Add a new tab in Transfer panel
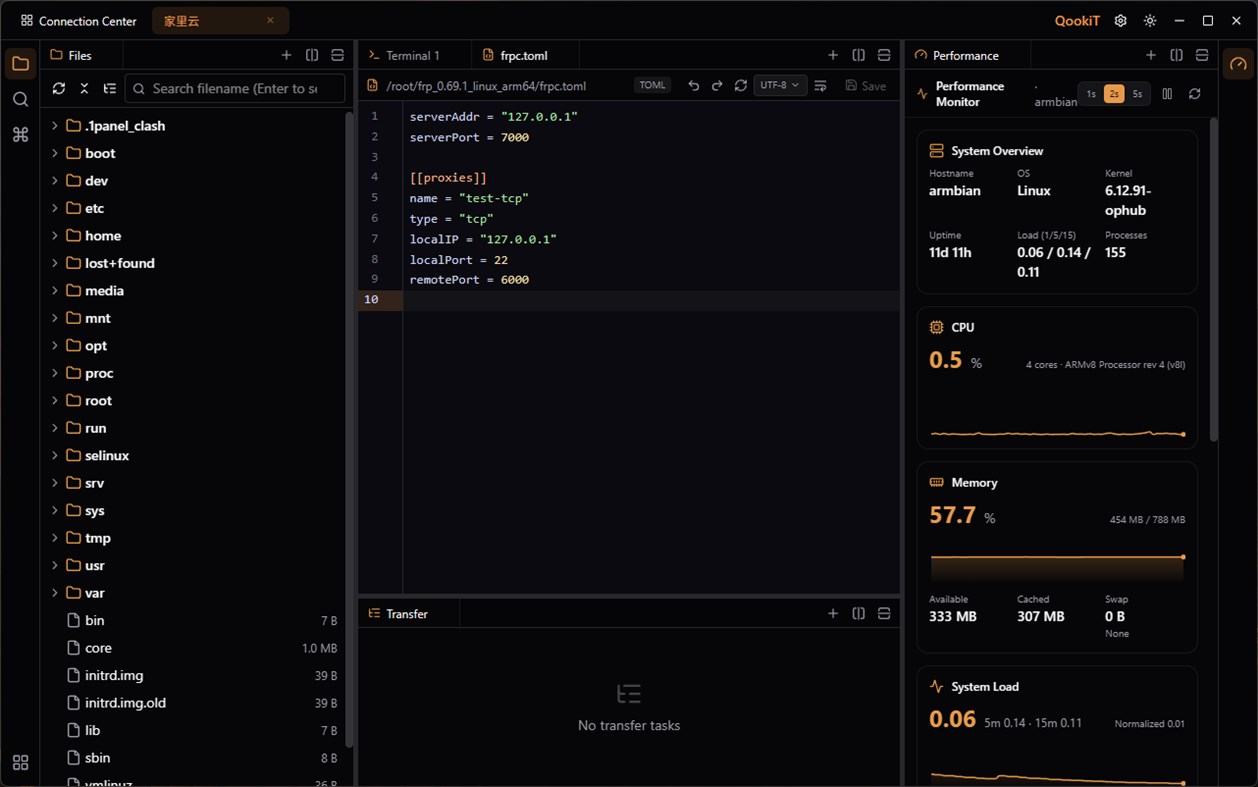 tap(833, 613)
